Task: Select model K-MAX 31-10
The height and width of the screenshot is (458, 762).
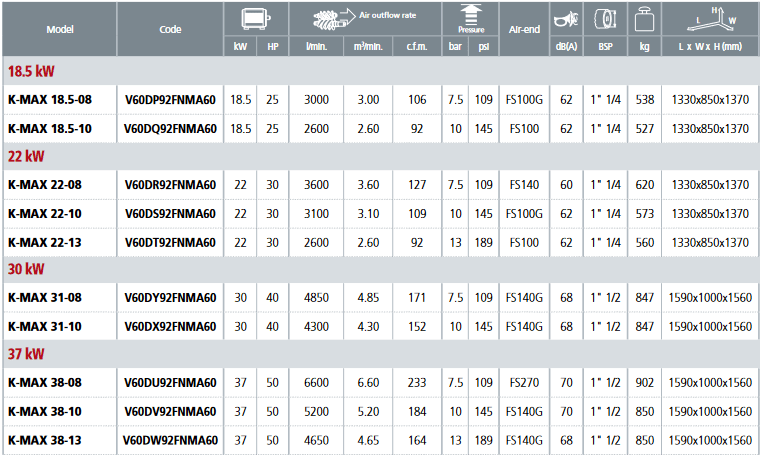Action: tap(45, 327)
